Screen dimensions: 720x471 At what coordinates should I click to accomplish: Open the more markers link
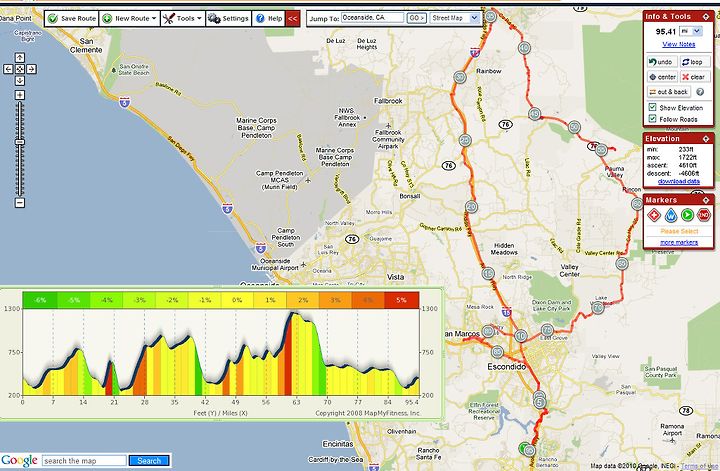point(679,242)
